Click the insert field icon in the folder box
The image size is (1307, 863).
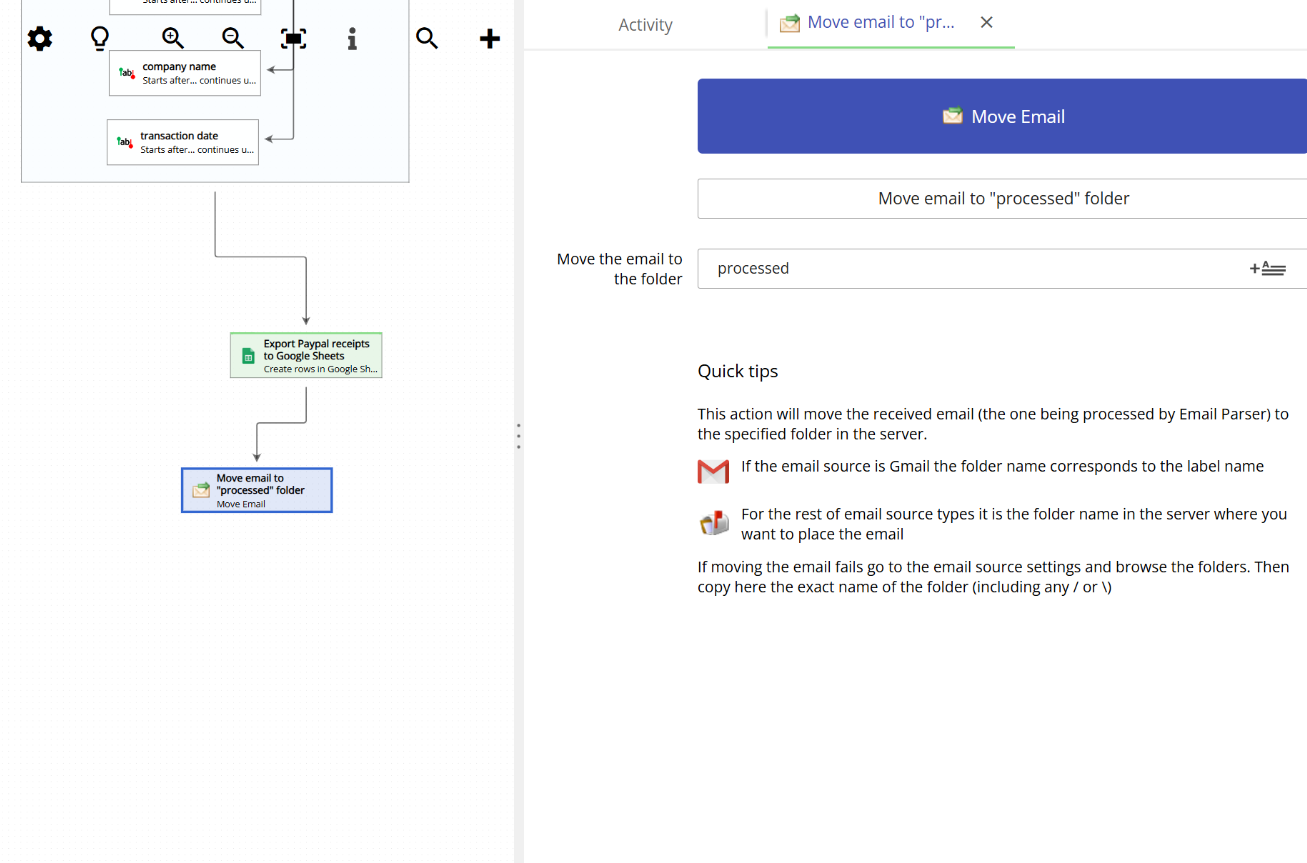pyautogui.click(x=1268, y=268)
